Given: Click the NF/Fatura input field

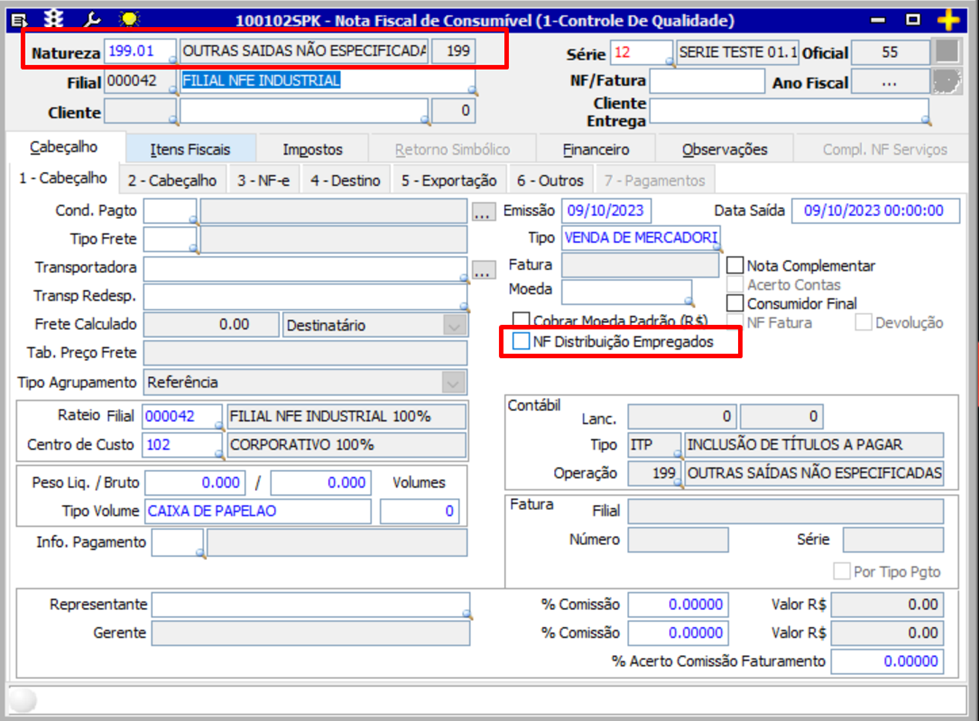Looking at the screenshot, I should pyautogui.click(x=707, y=81).
